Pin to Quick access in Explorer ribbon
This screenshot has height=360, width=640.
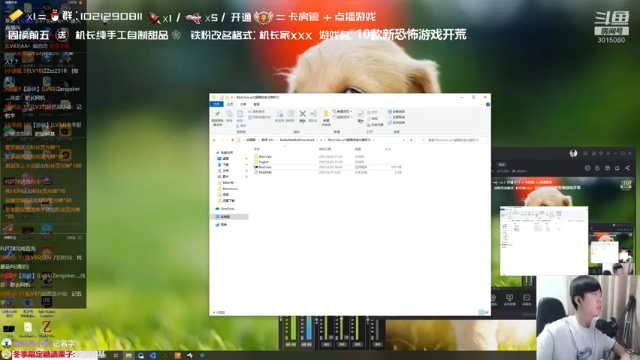pos(217,118)
